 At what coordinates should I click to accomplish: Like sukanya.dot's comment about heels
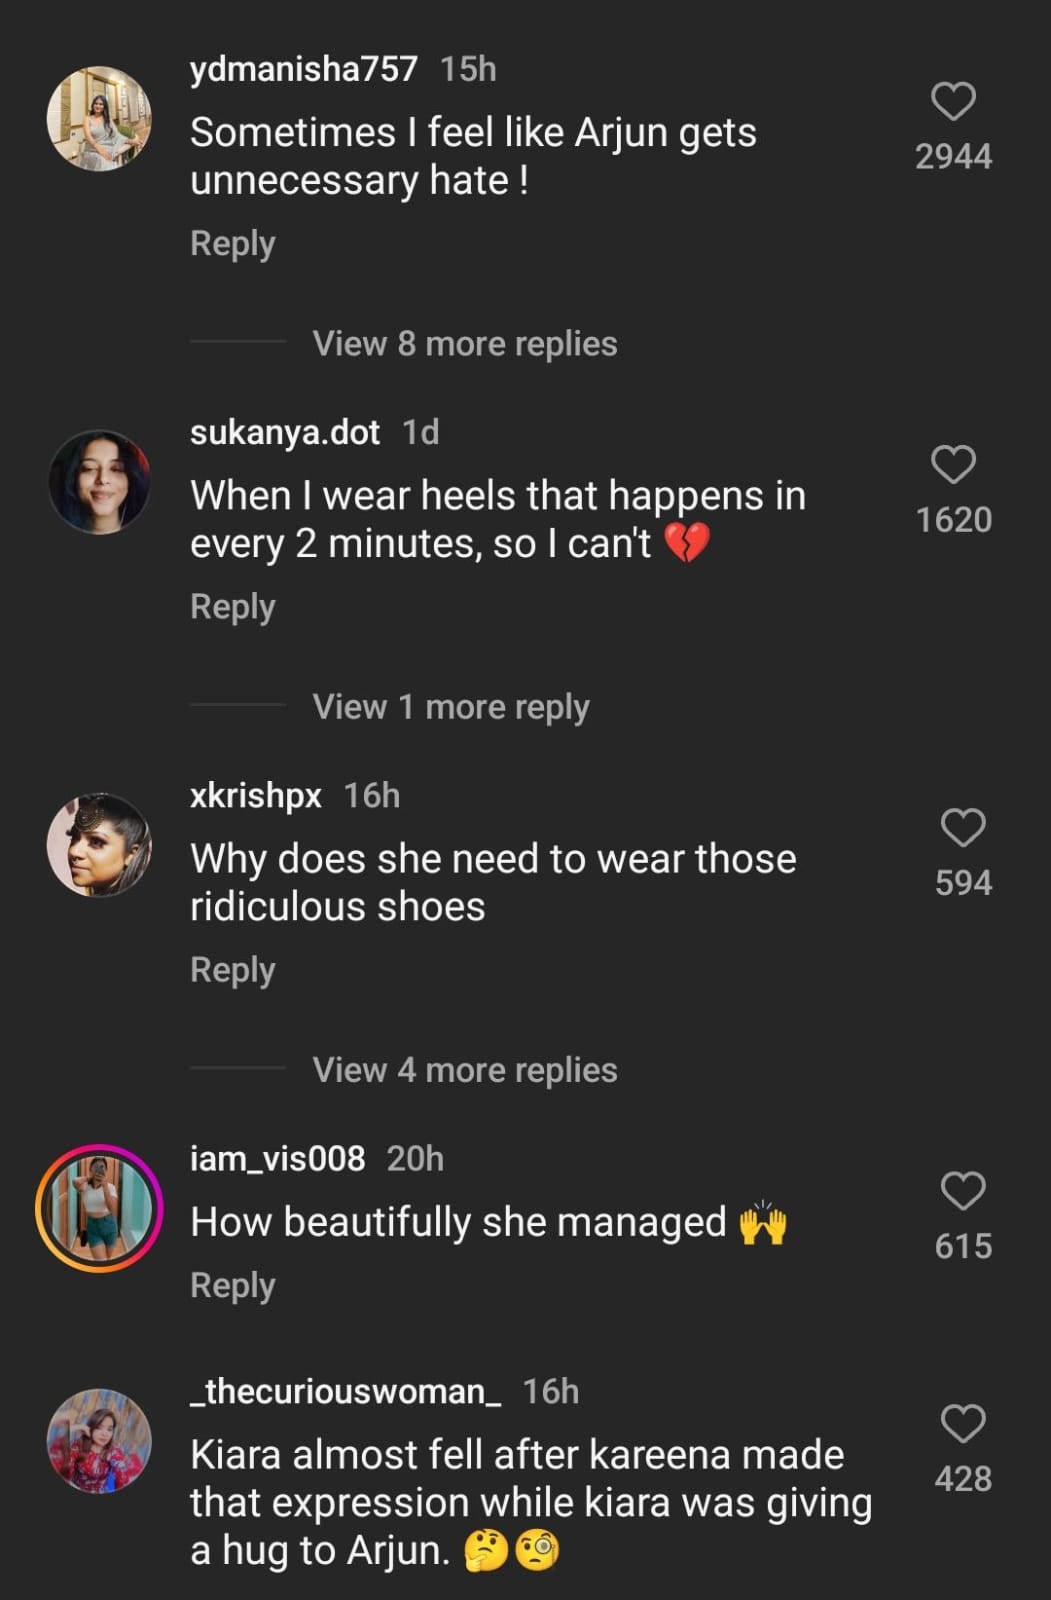click(x=953, y=465)
